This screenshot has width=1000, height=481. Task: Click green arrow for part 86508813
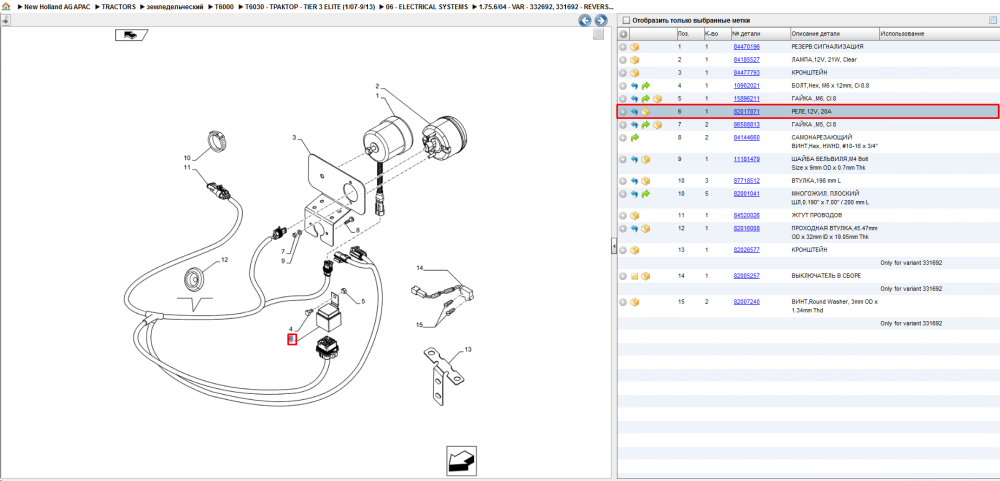(645, 124)
